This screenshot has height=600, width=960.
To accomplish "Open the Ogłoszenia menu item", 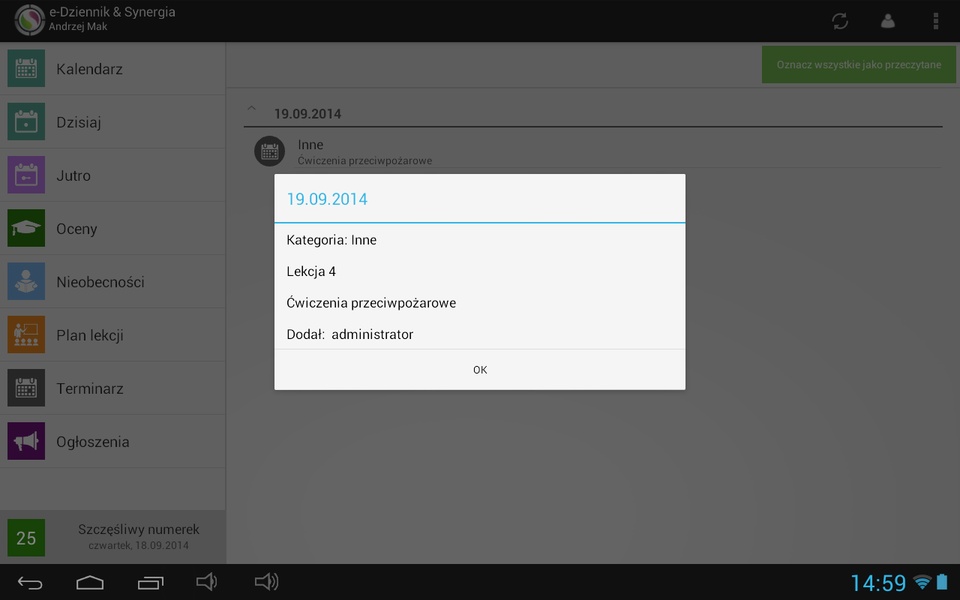I will (x=113, y=441).
